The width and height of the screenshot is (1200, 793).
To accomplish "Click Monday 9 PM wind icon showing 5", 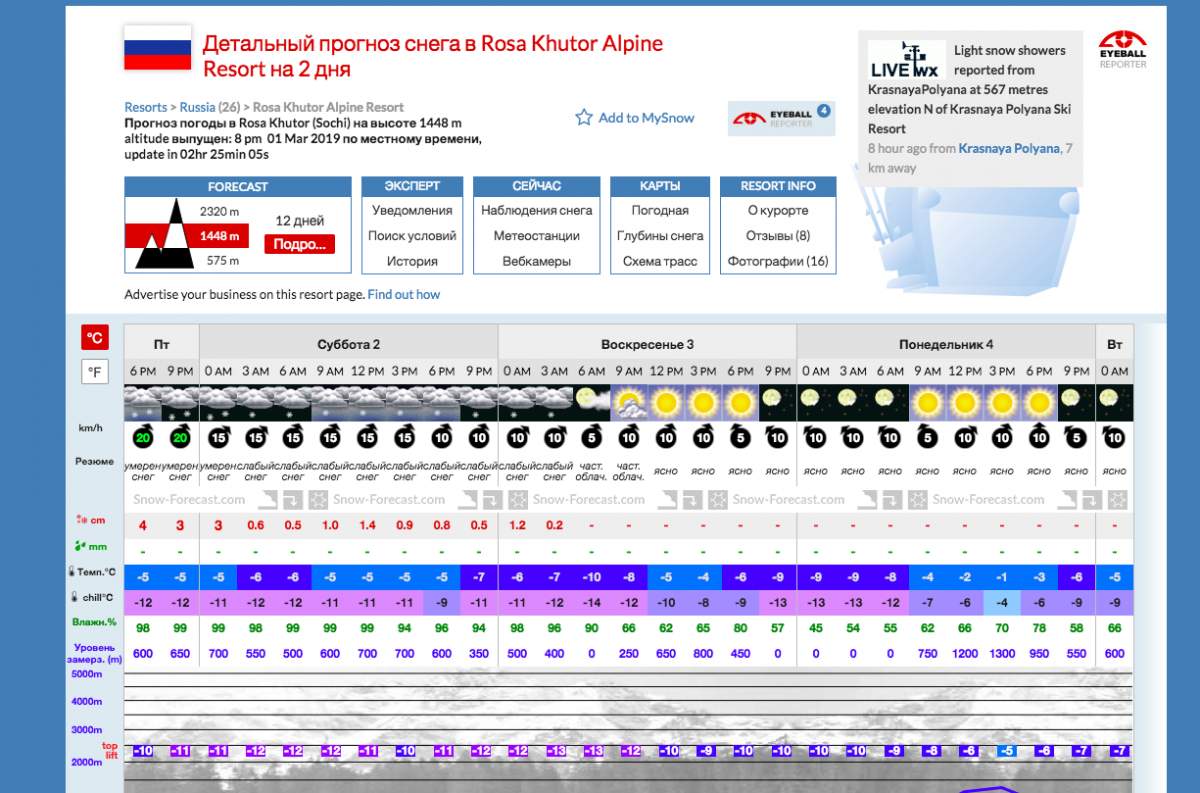I will point(1076,437).
